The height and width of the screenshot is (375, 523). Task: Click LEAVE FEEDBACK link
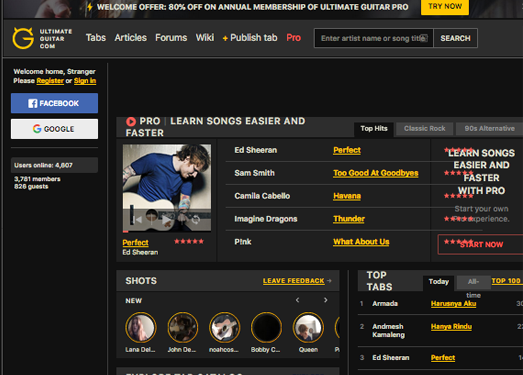pos(294,281)
